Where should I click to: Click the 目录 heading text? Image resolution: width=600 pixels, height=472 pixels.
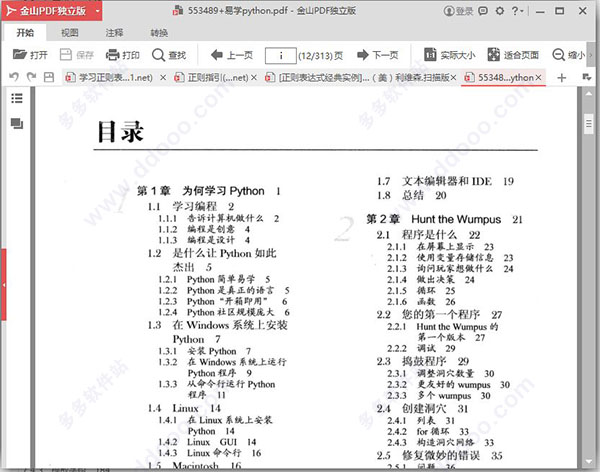click(121, 132)
